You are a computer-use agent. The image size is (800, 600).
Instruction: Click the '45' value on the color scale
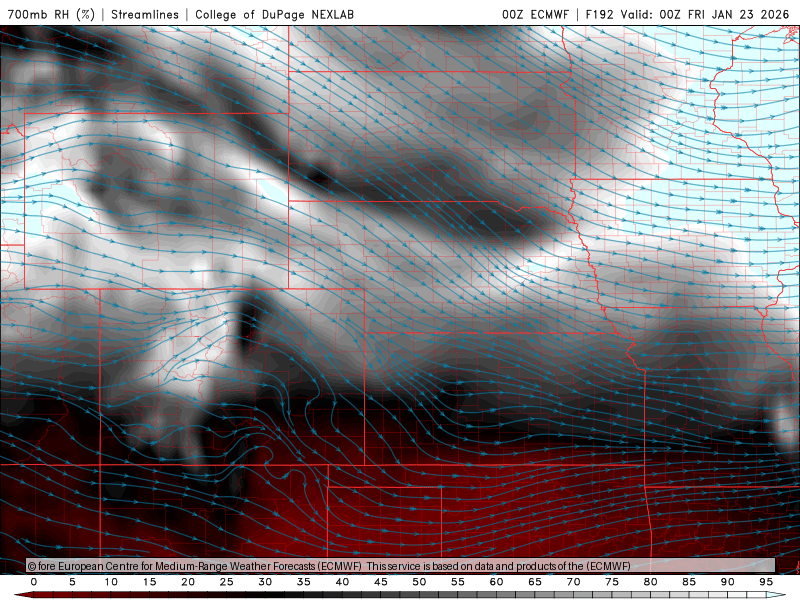pos(381,582)
